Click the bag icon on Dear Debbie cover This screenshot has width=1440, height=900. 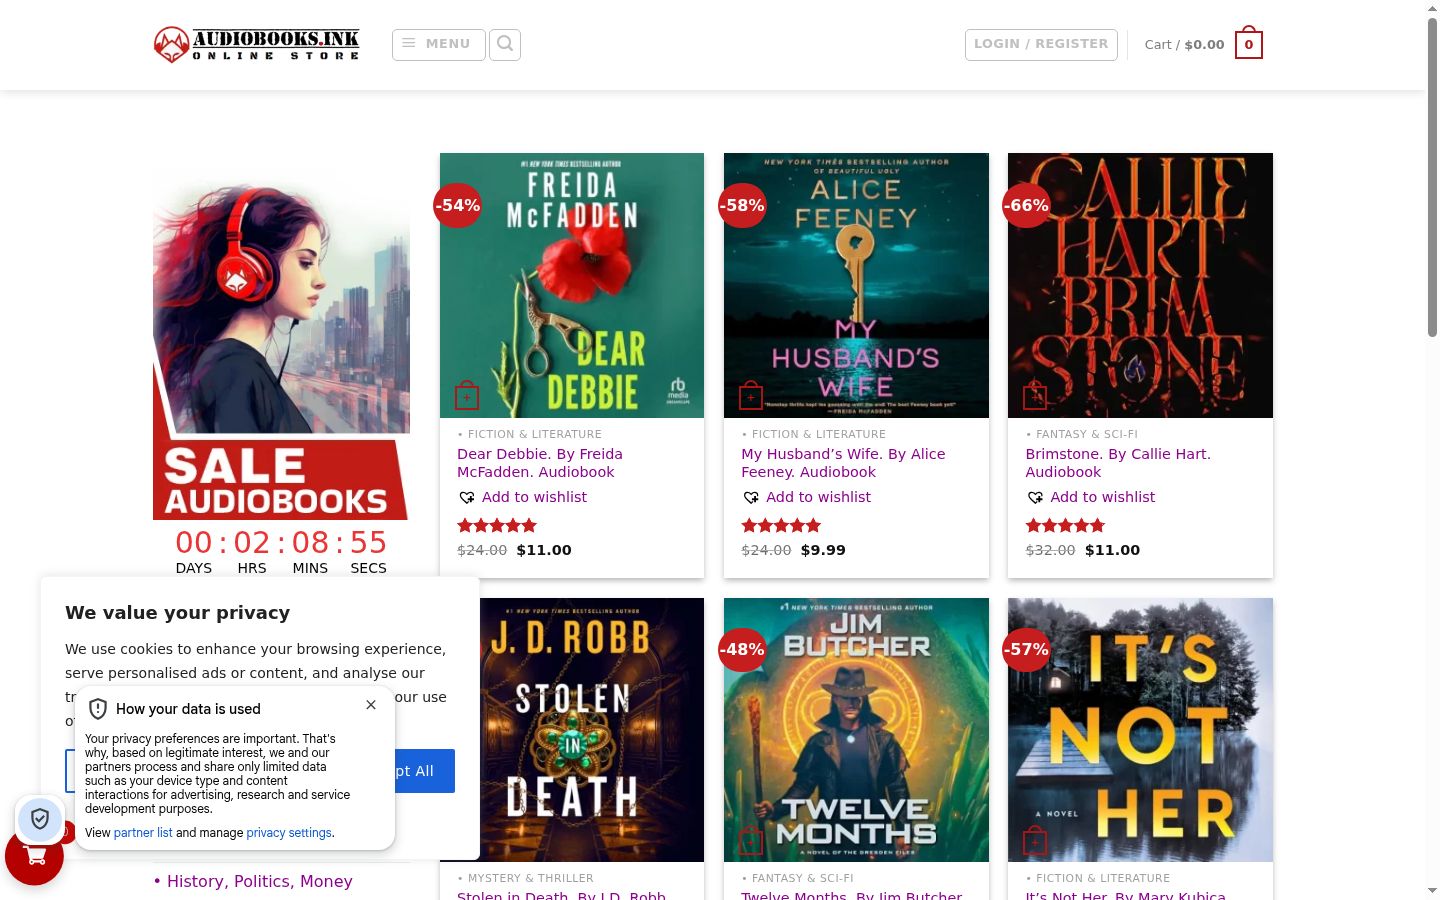click(x=467, y=396)
